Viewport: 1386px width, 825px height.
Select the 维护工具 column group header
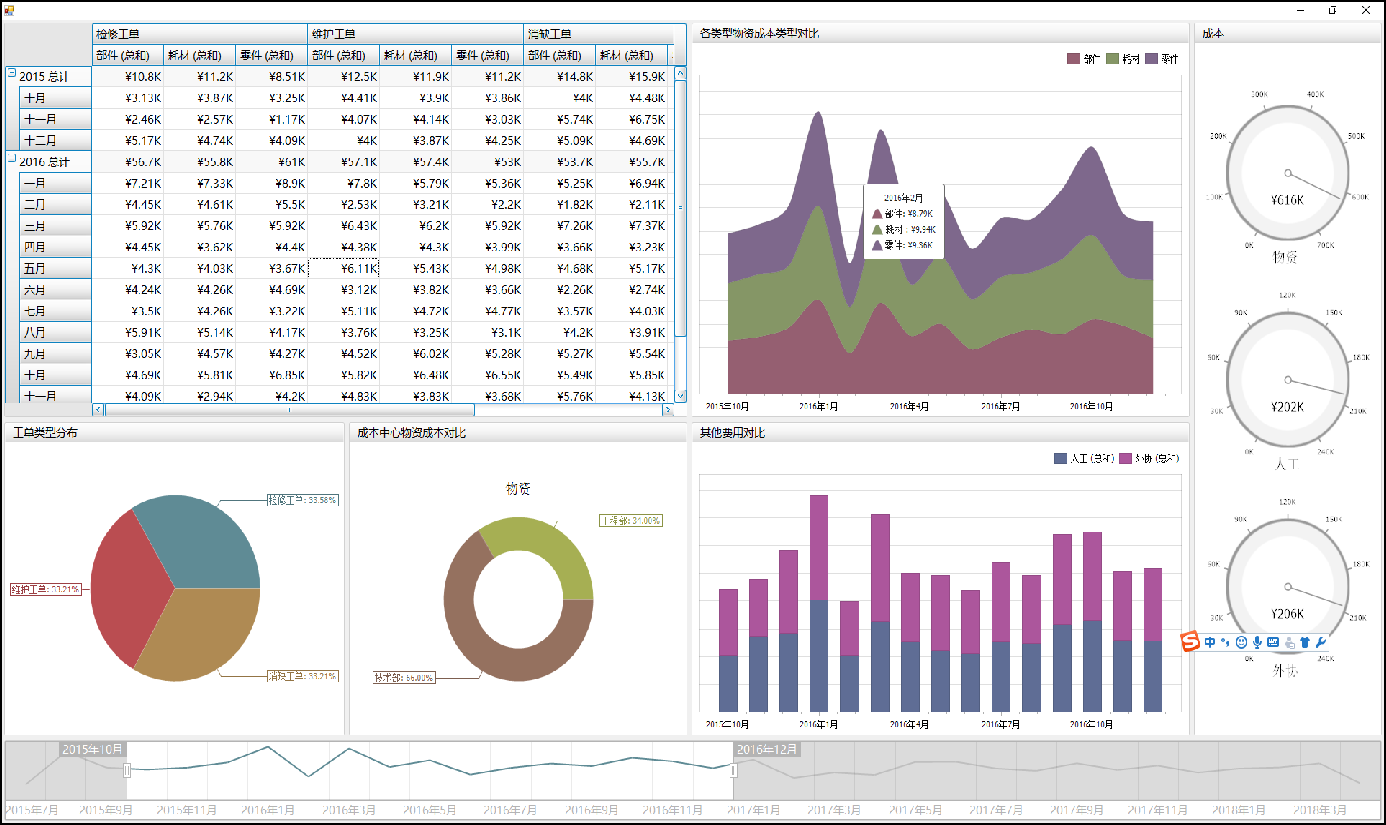tap(415, 34)
